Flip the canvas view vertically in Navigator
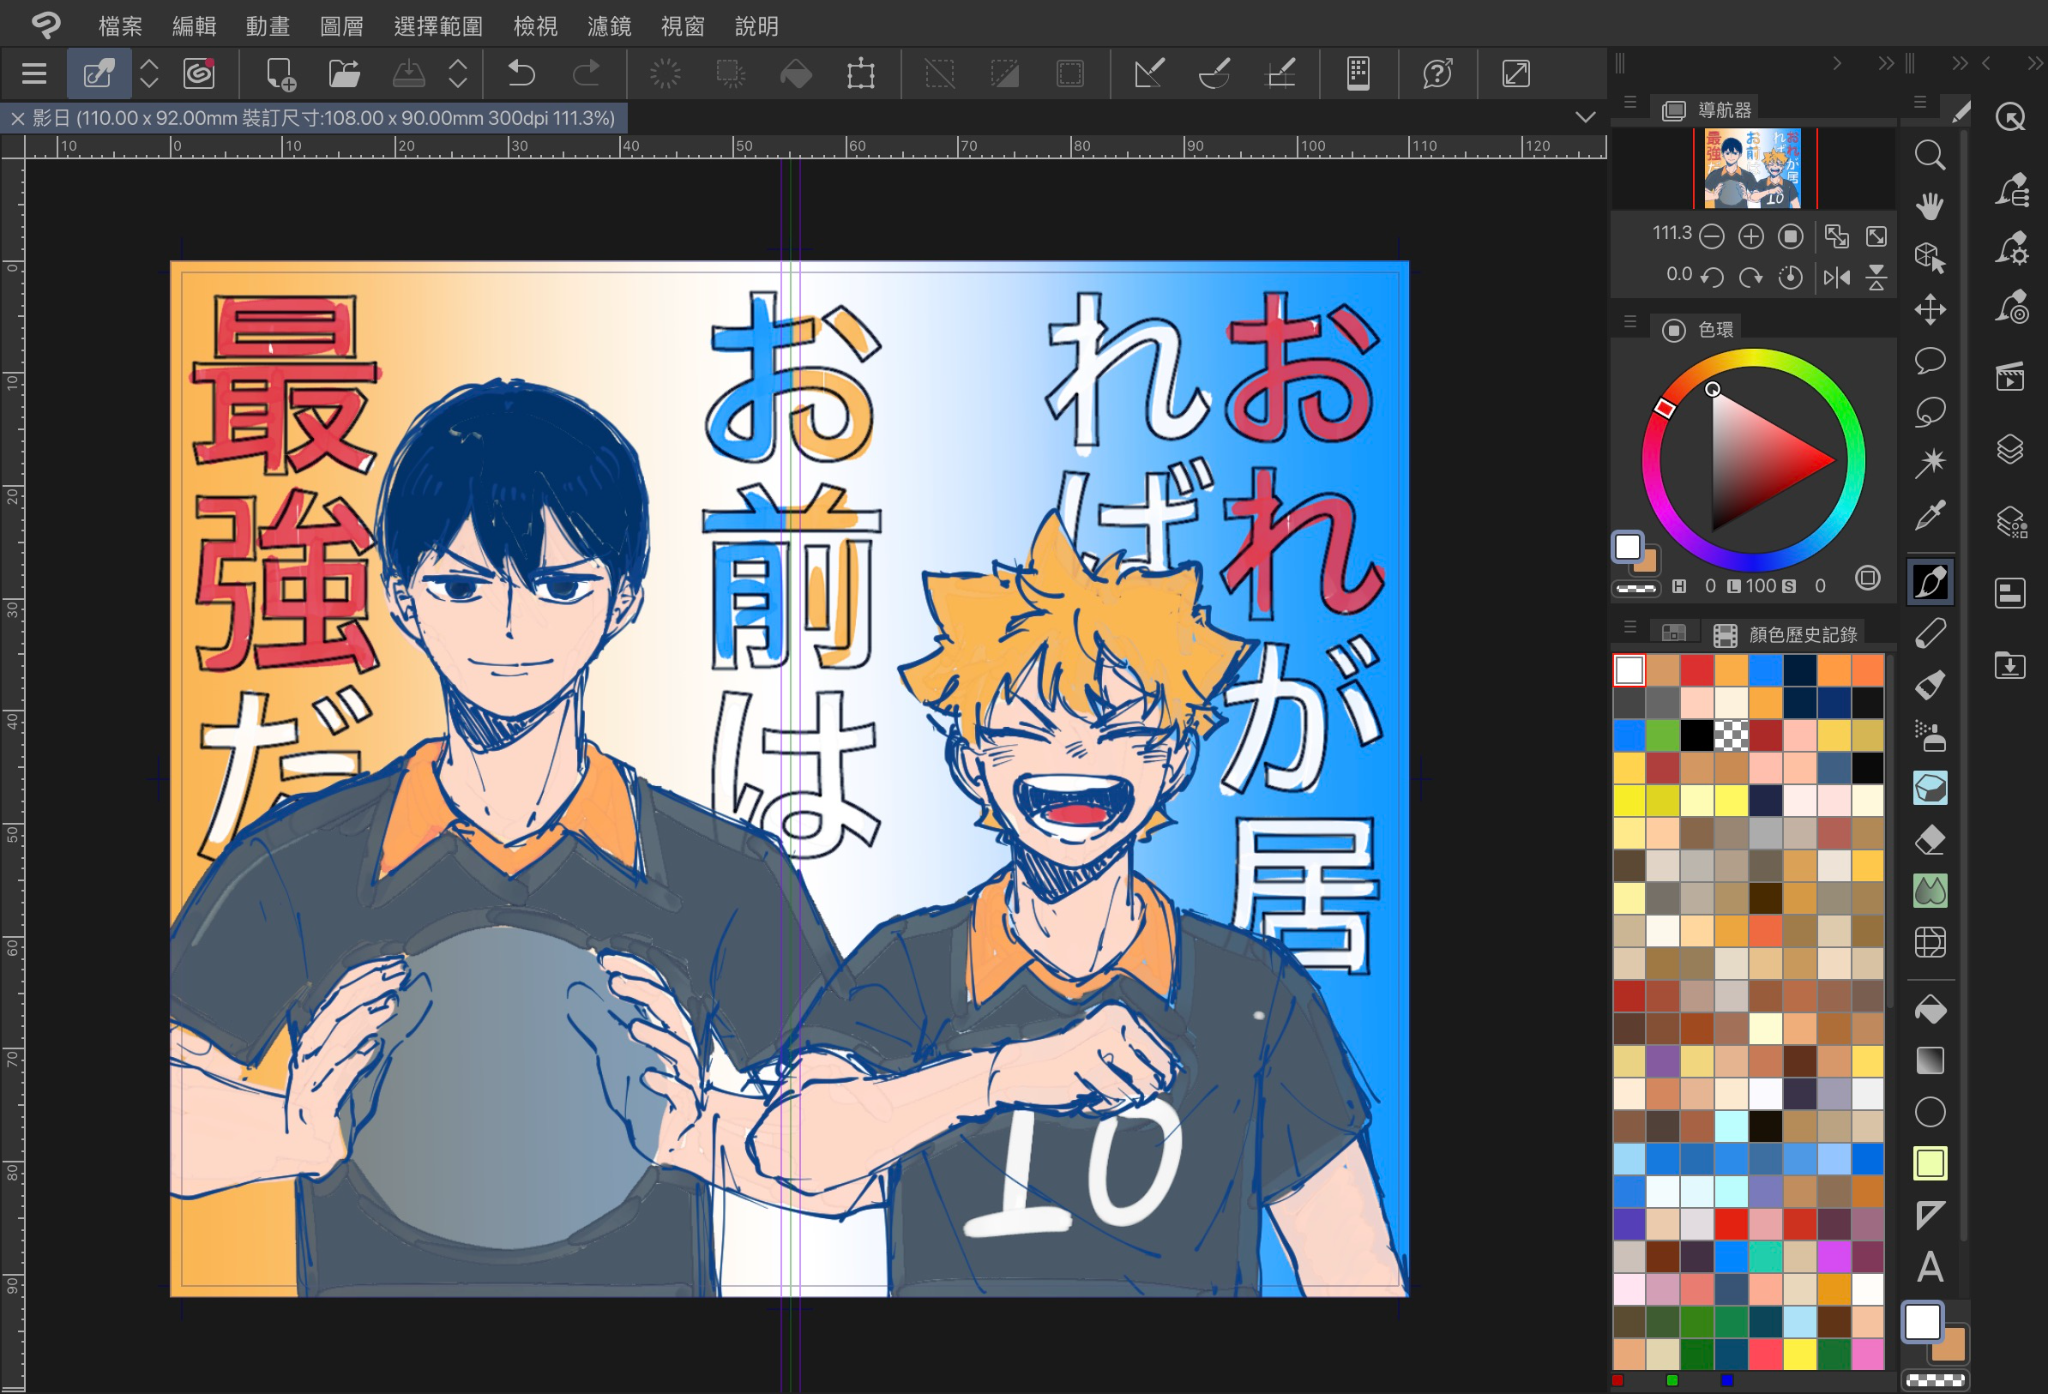Image resolution: width=2048 pixels, height=1394 pixels. [x=1877, y=277]
